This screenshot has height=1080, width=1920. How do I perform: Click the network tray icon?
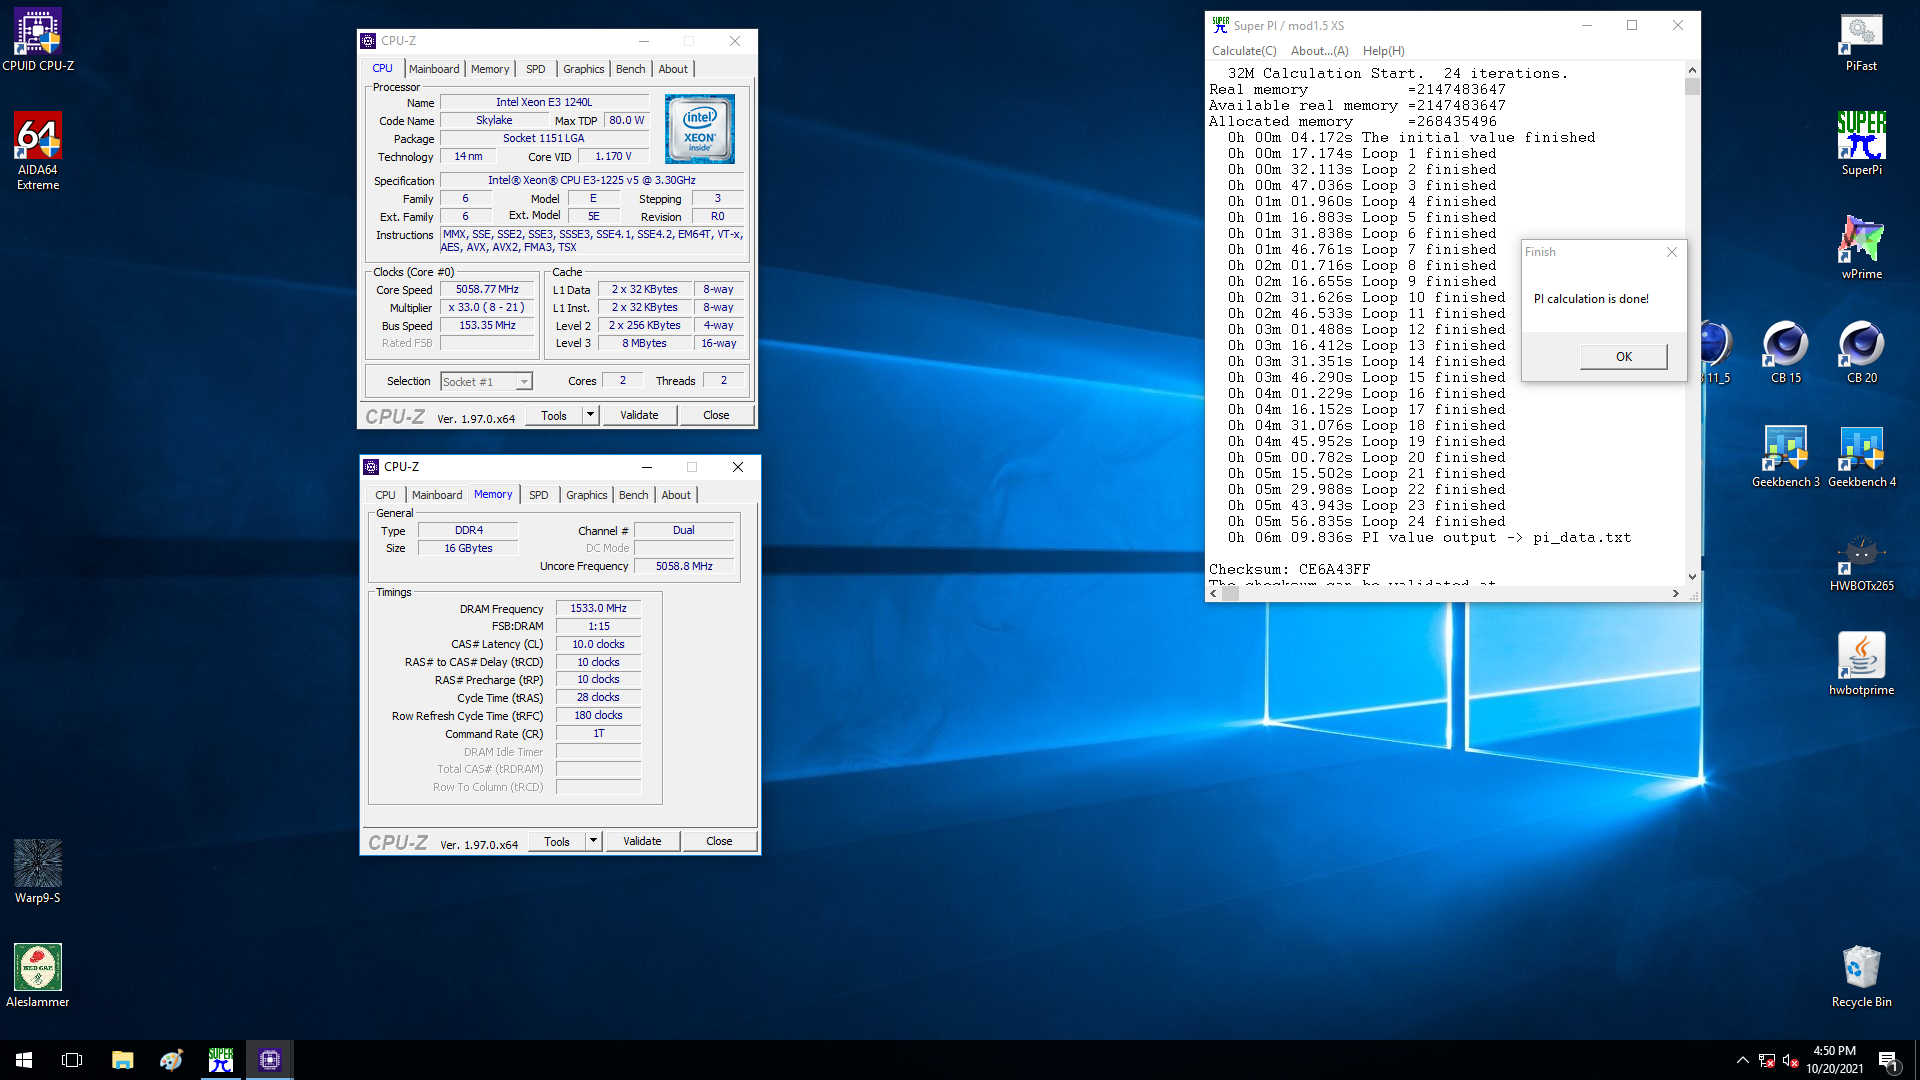point(1767,1060)
